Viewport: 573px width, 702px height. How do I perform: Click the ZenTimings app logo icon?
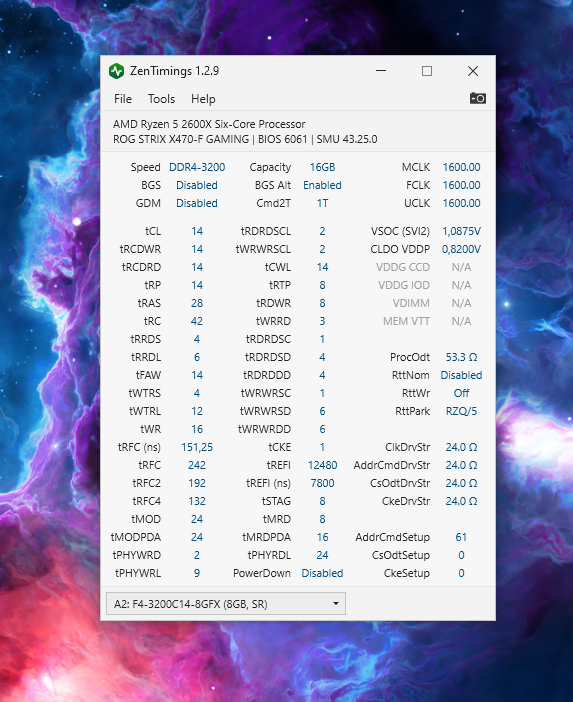coord(116,71)
